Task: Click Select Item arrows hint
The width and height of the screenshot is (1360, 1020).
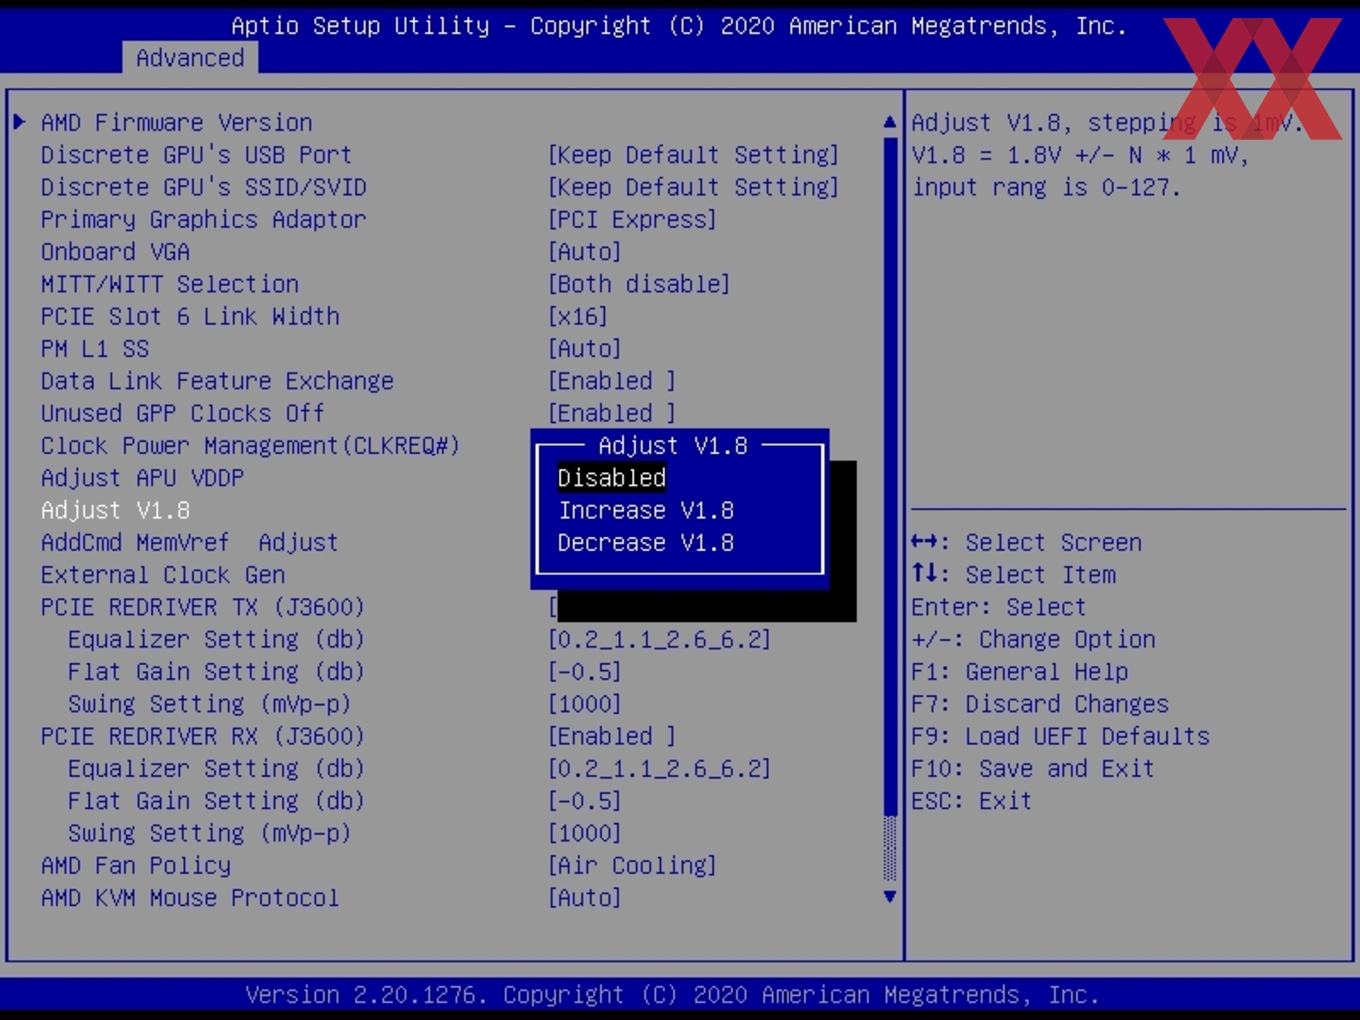Action: pos(1013,575)
